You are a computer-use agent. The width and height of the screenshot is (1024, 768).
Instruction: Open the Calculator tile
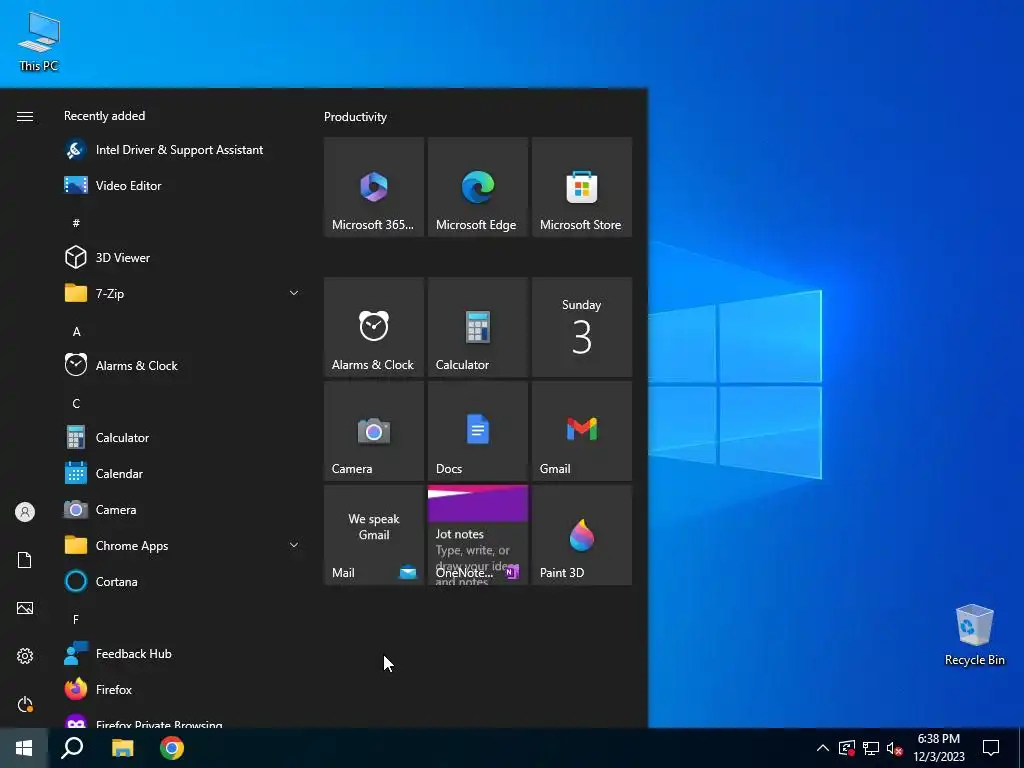pos(477,327)
